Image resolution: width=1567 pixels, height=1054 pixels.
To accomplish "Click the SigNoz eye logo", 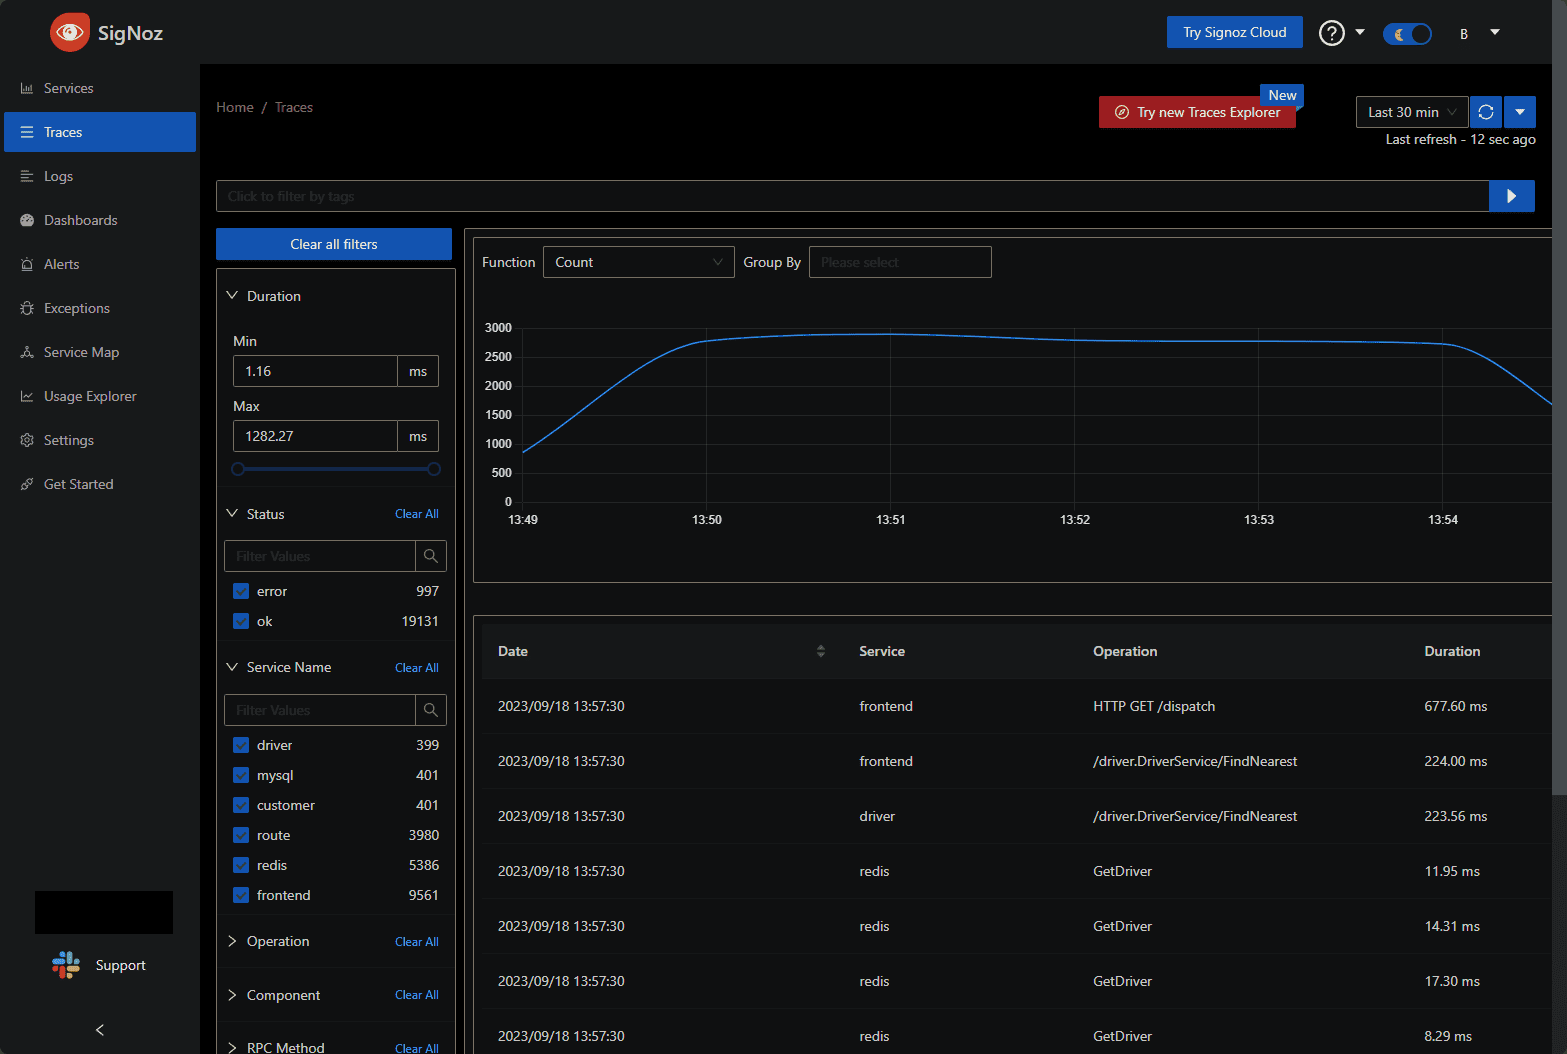I will (70, 33).
